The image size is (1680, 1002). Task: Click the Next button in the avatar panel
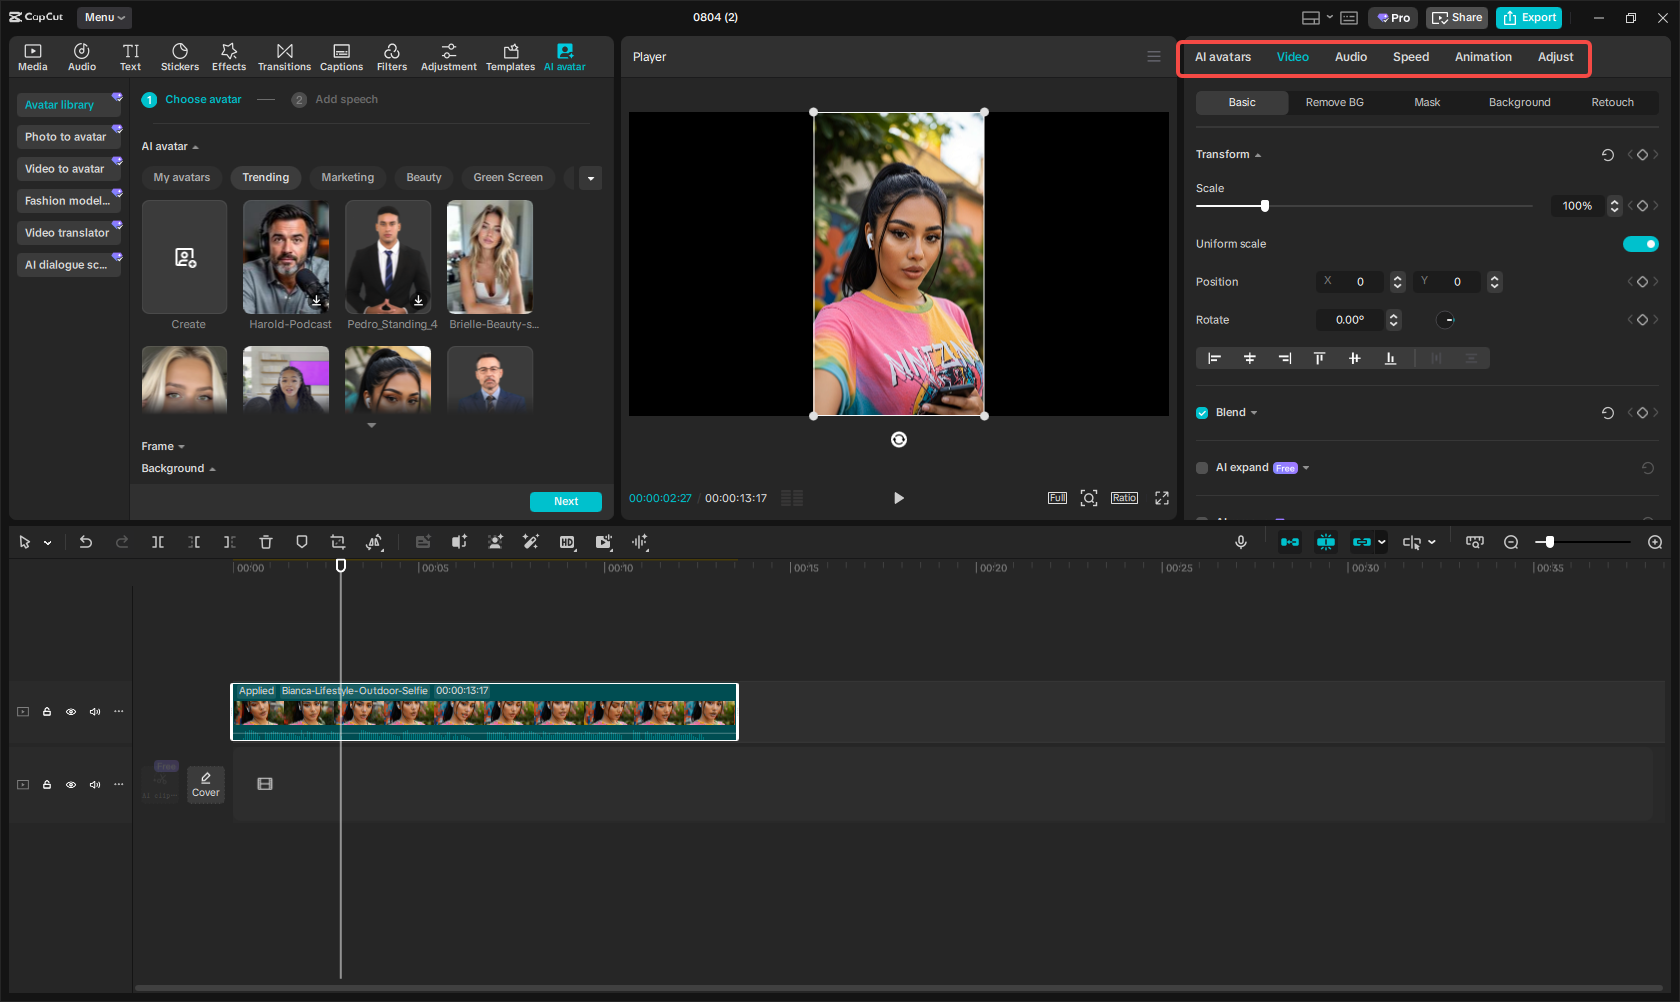click(565, 501)
